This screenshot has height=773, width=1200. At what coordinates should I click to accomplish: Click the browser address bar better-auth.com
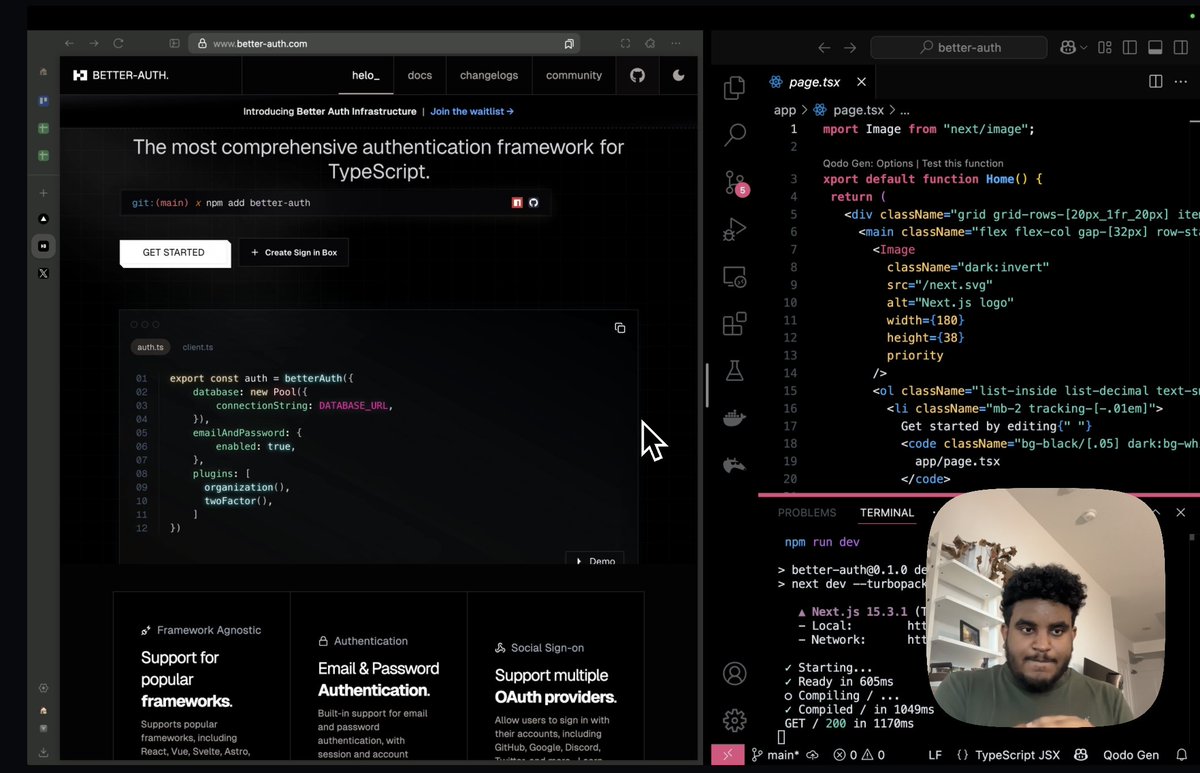(385, 44)
